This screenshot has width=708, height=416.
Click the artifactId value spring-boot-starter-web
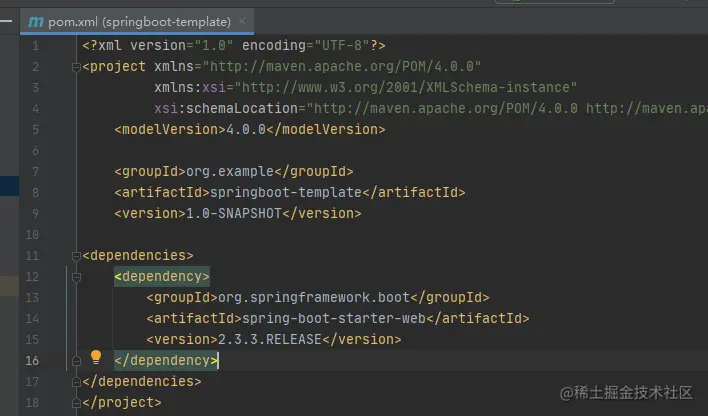(334, 318)
